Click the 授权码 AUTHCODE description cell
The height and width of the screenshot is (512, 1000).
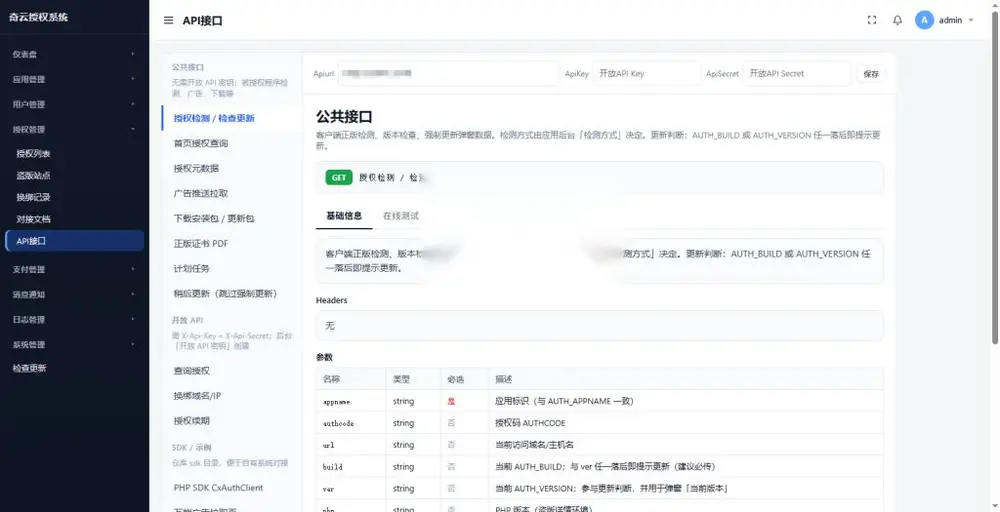[686, 423]
